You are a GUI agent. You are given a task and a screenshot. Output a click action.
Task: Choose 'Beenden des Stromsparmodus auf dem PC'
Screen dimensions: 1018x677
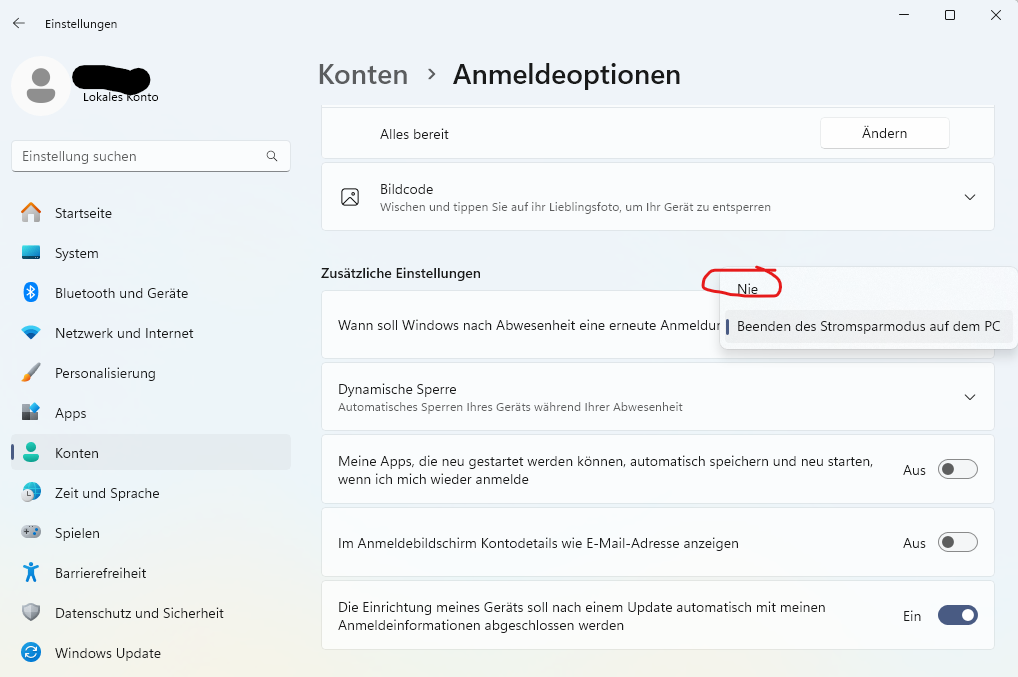click(x=866, y=326)
